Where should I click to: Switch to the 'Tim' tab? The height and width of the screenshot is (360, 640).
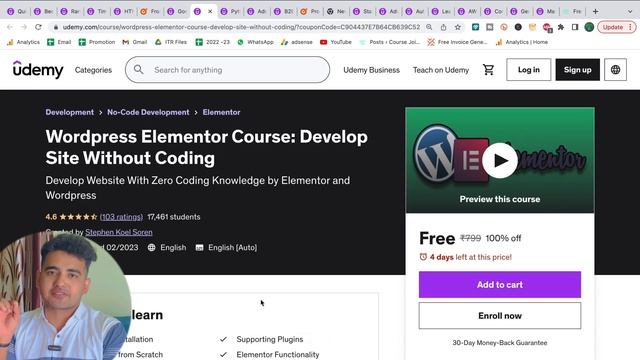coord(97,11)
